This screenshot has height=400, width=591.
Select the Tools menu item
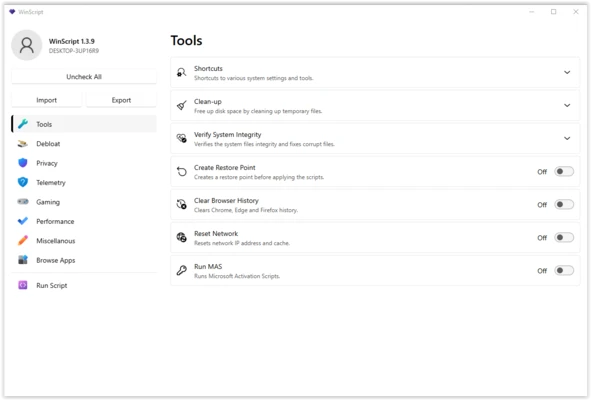84,124
